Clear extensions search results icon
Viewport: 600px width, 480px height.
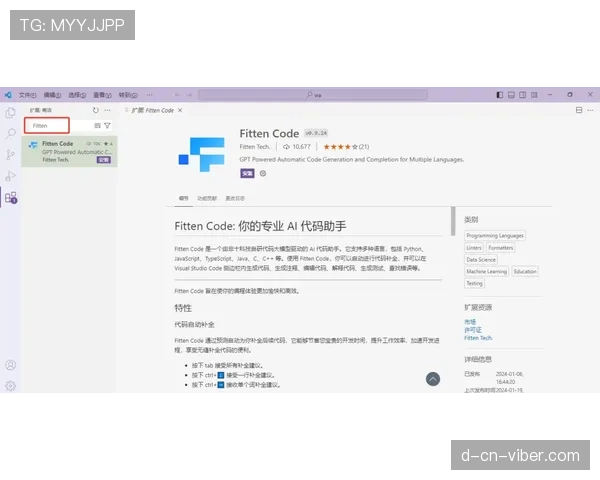click(98, 126)
